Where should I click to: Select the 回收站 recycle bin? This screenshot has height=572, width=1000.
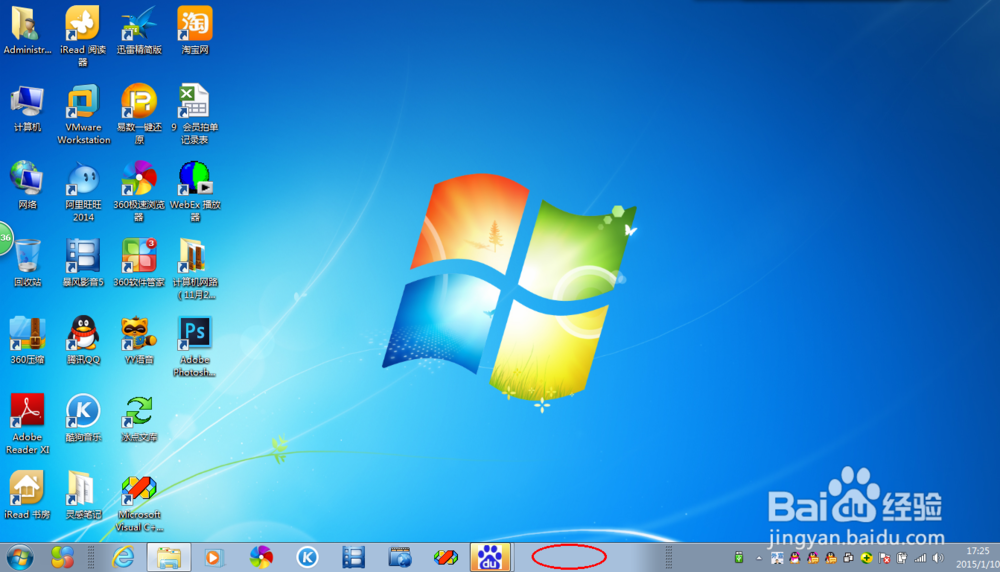tap(27, 263)
